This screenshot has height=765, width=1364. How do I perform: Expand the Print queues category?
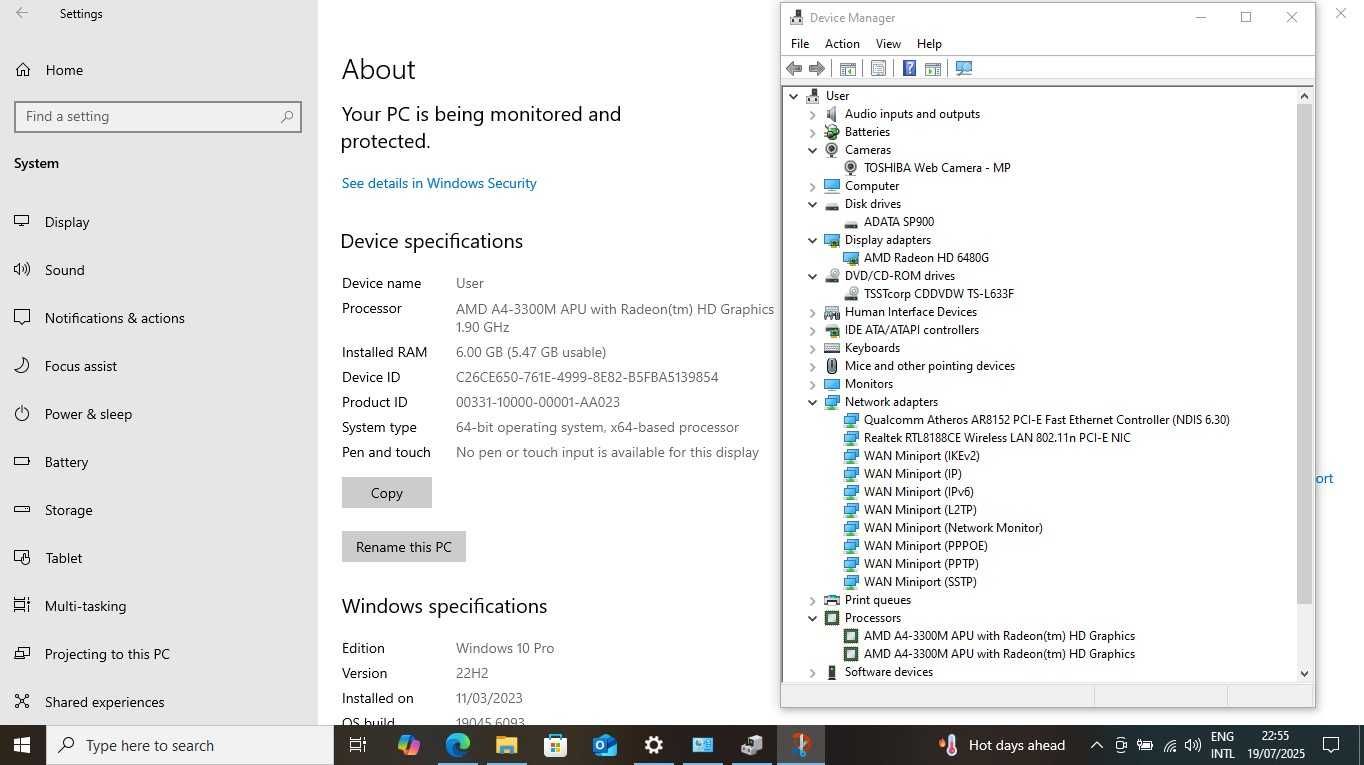pyautogui.click(x=813, y=600)
